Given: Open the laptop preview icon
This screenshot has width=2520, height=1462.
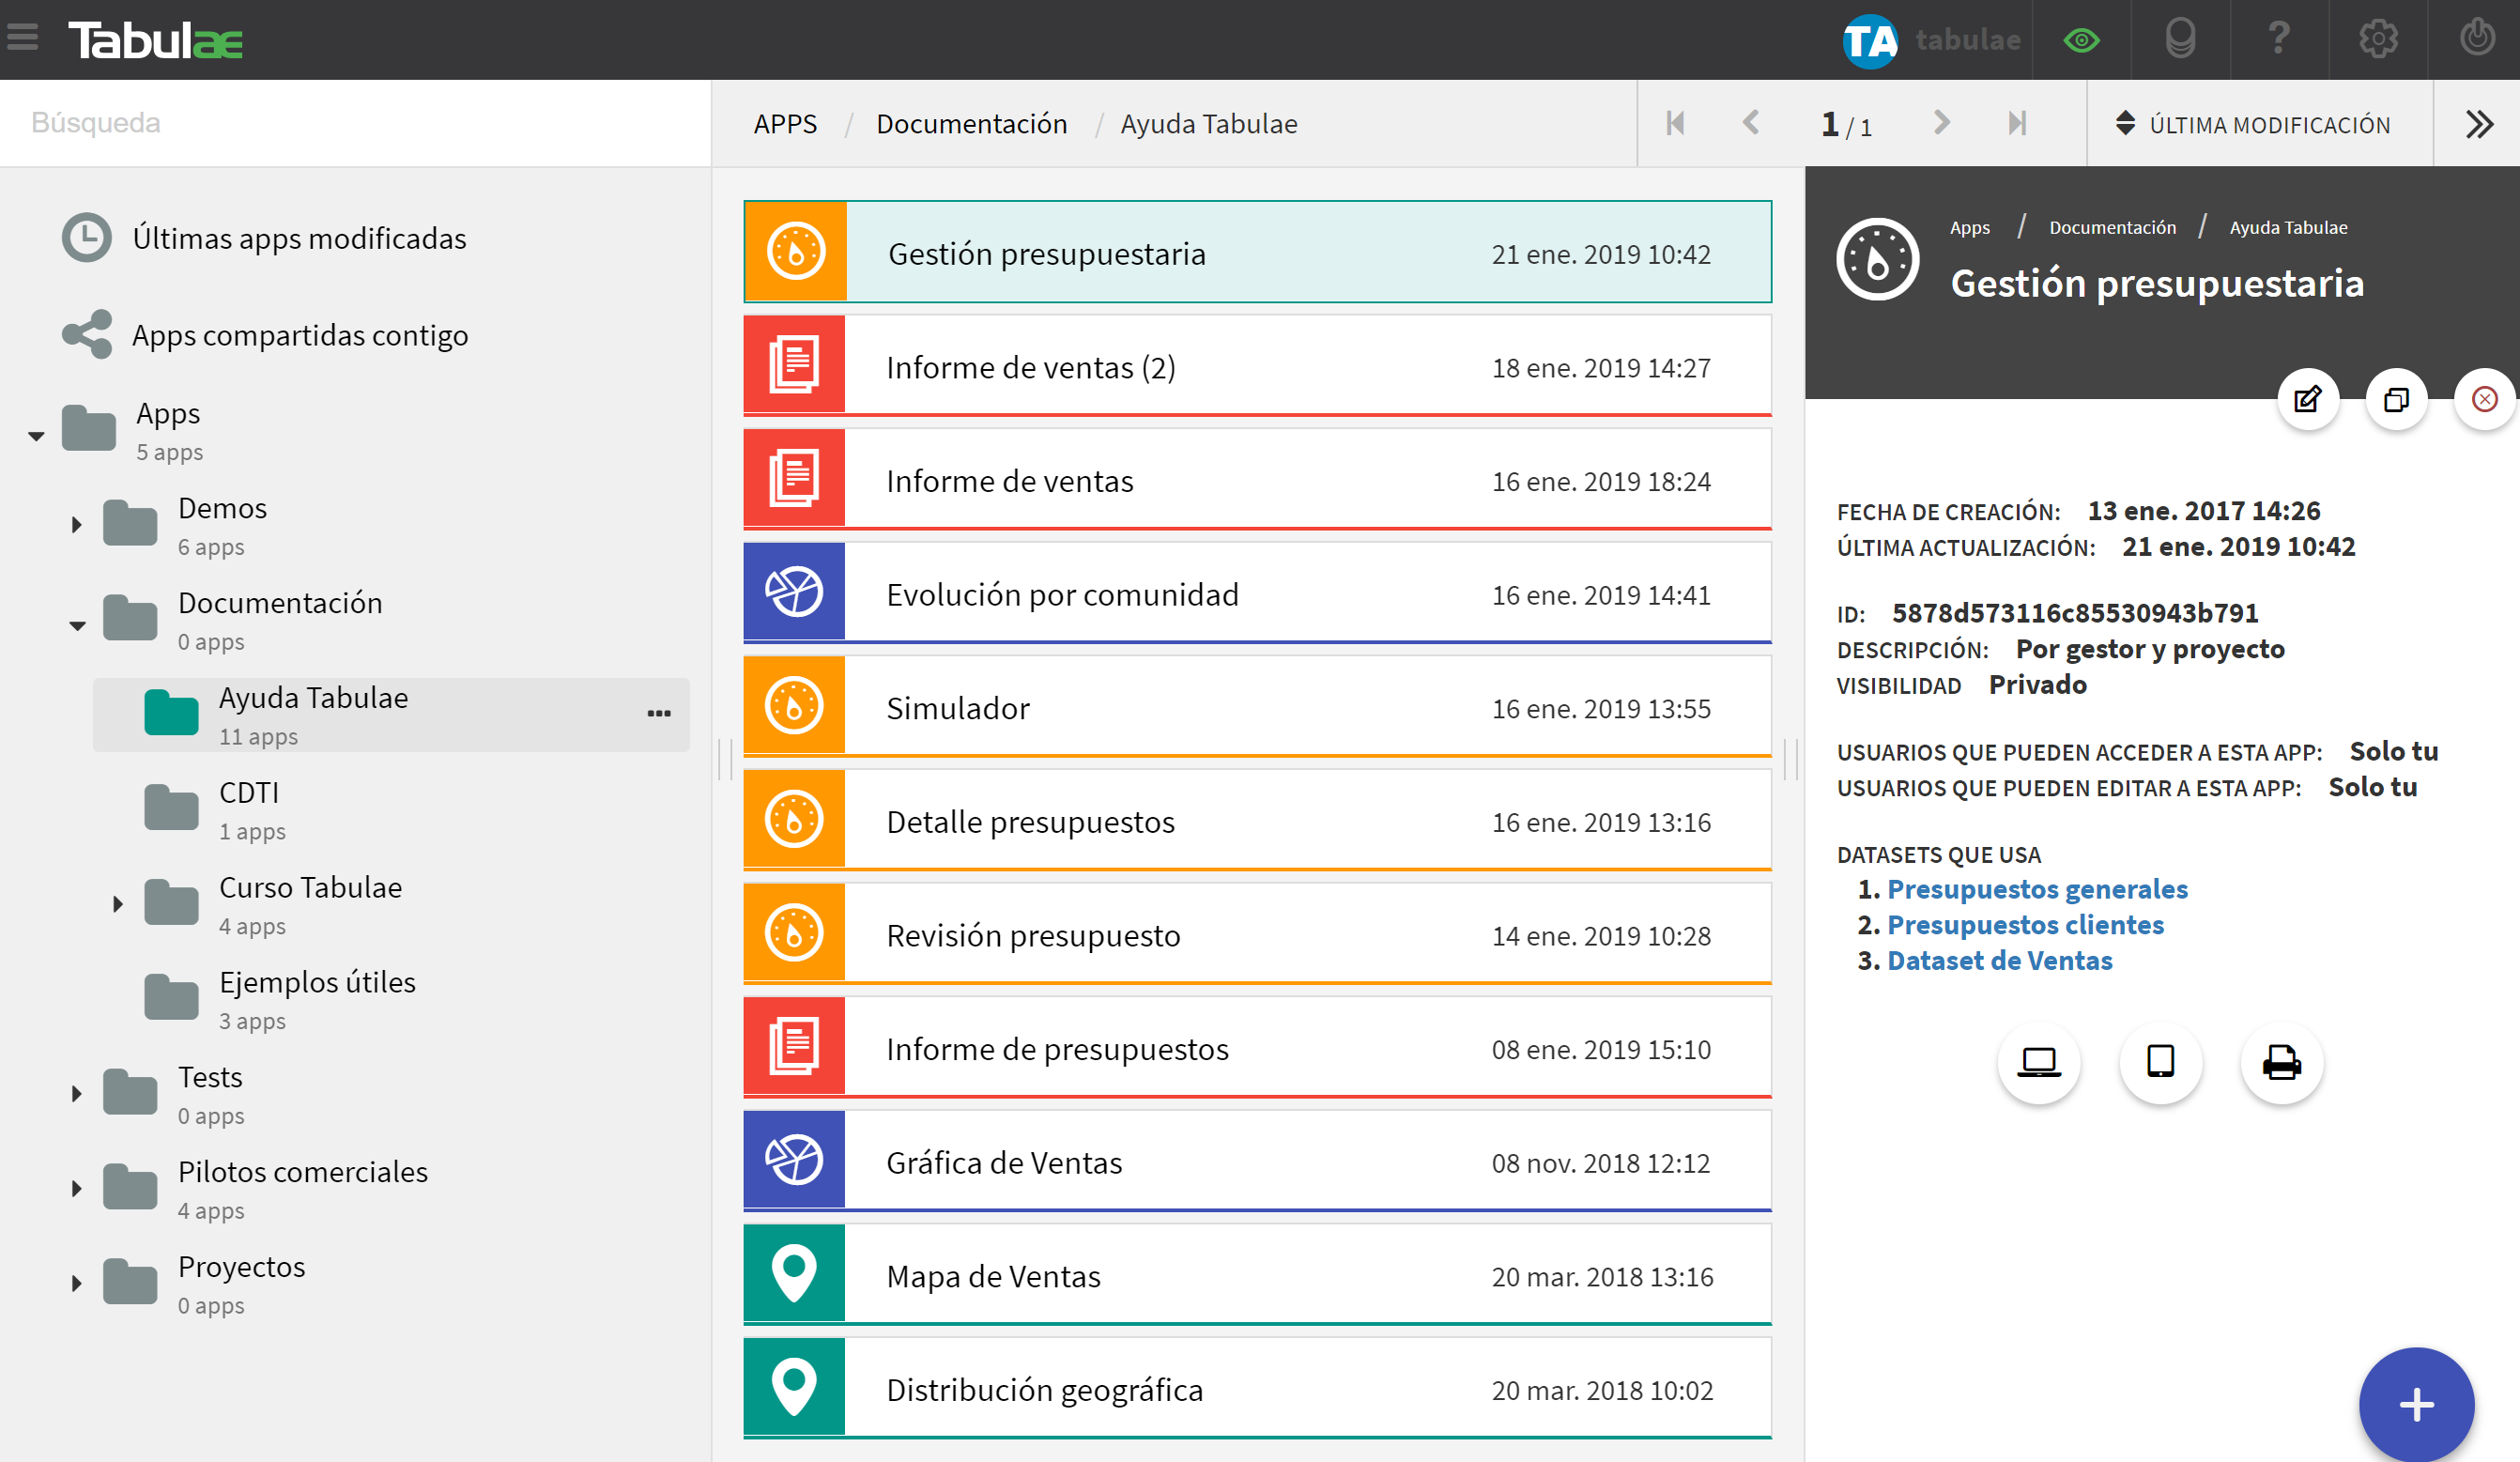Looking at the screenshot, I should pyautogui.click(x=2038, y=1062).
